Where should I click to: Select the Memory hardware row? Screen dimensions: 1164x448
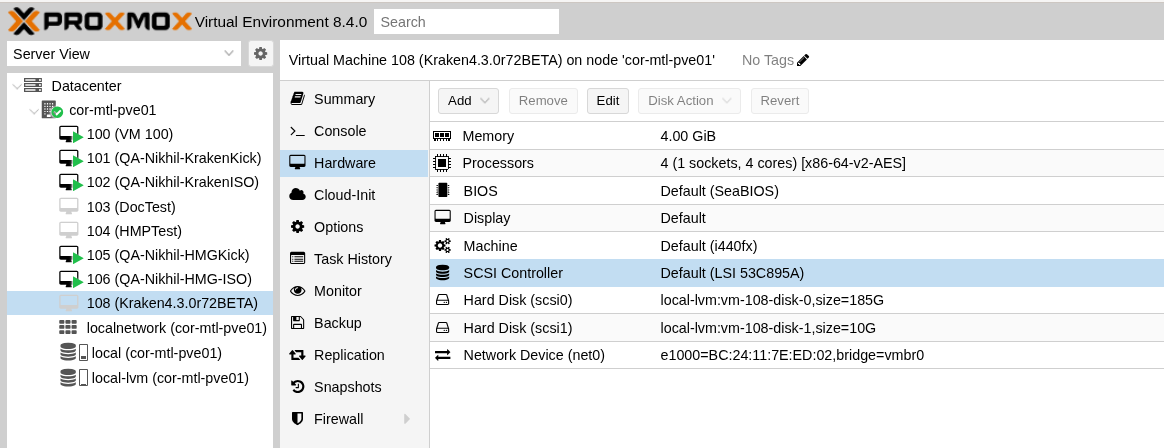[797, 136]
